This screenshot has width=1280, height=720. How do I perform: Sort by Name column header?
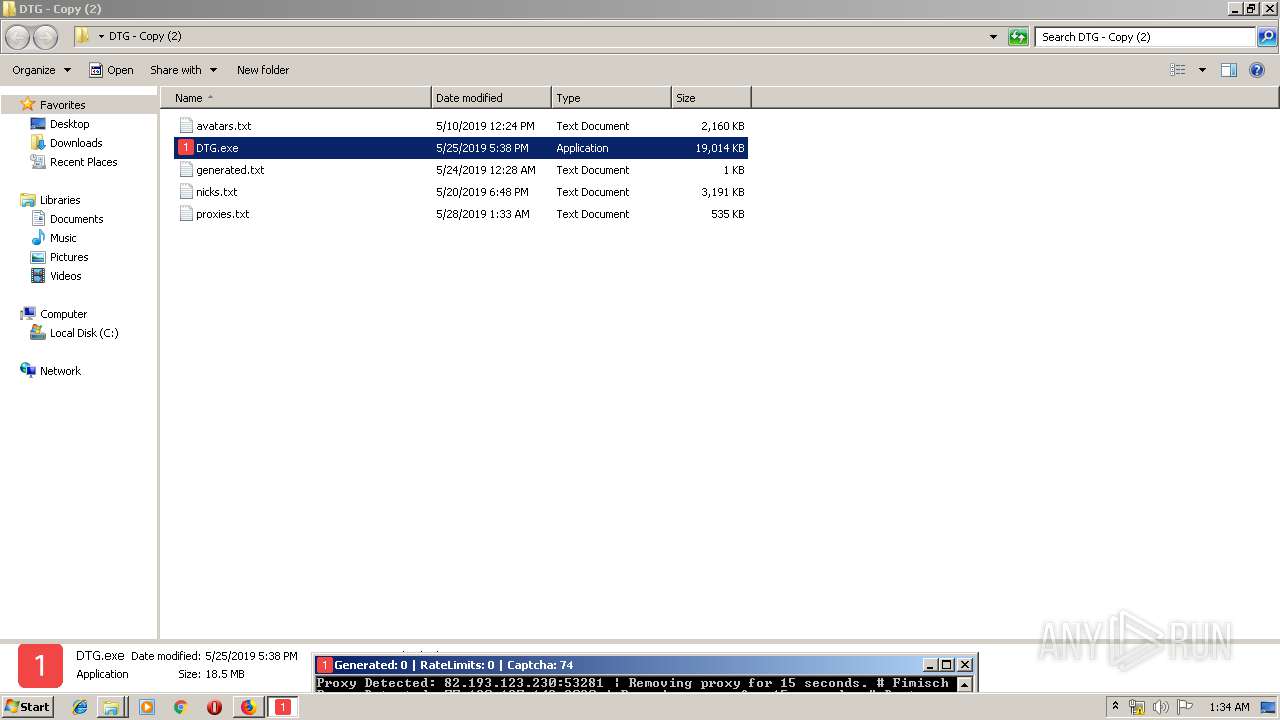pos(296,98)
